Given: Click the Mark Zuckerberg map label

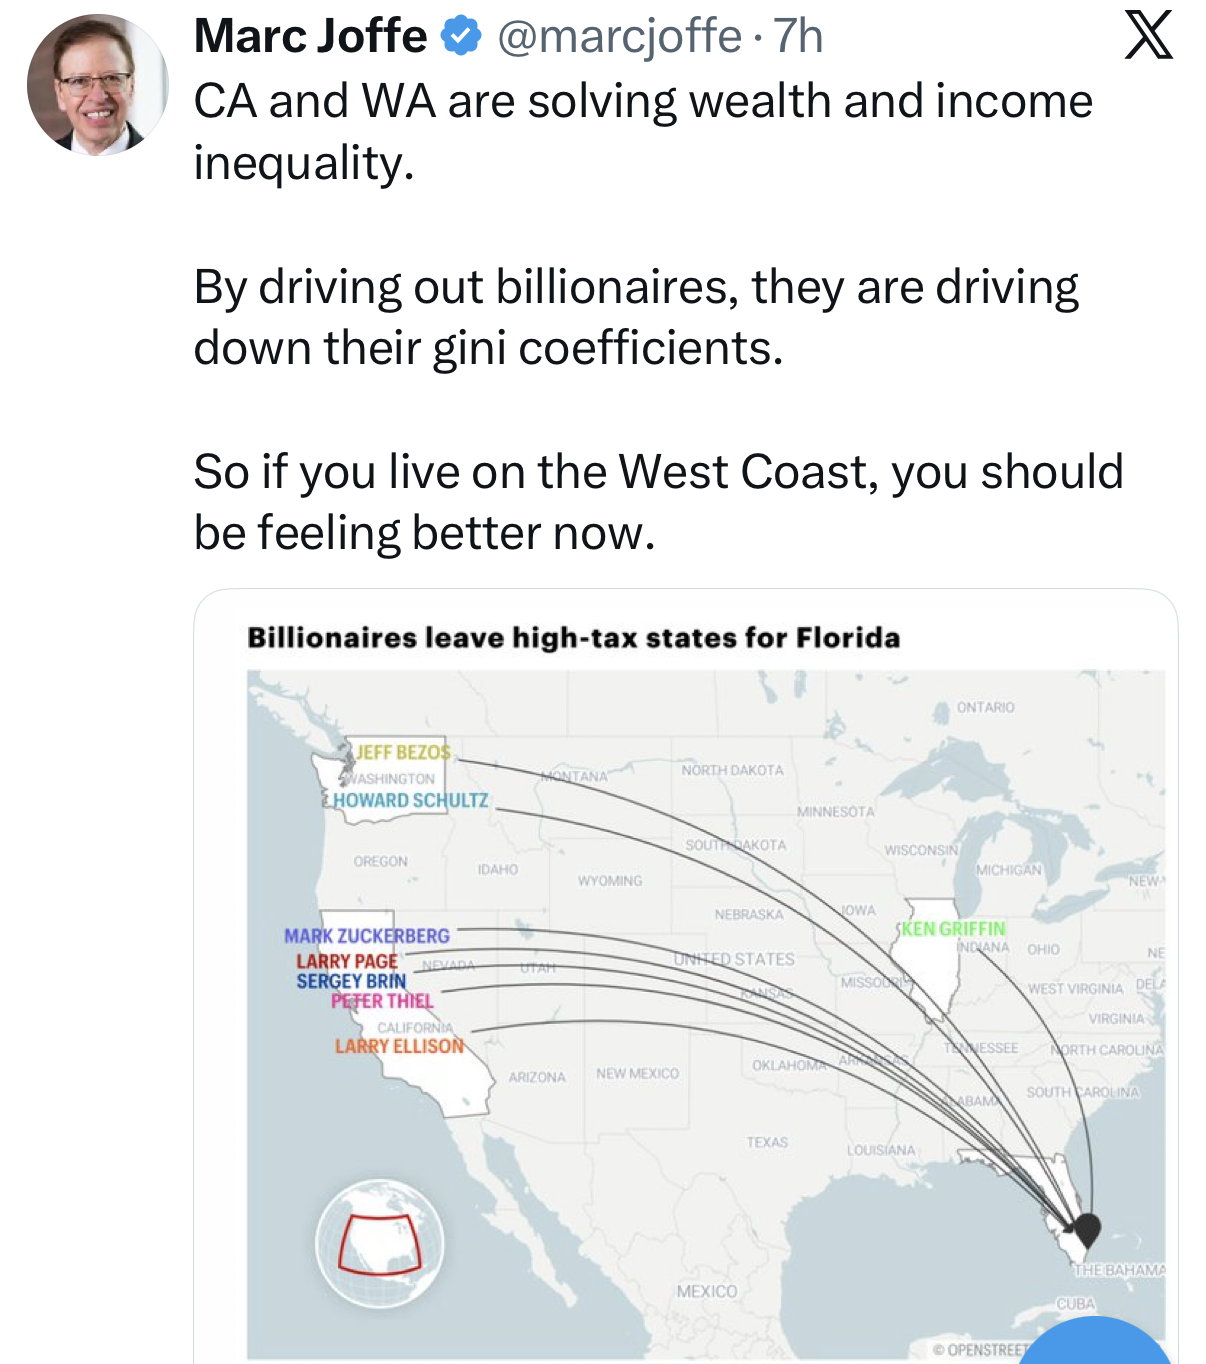Looking at the screenshot, I should (x=367, y=936).
